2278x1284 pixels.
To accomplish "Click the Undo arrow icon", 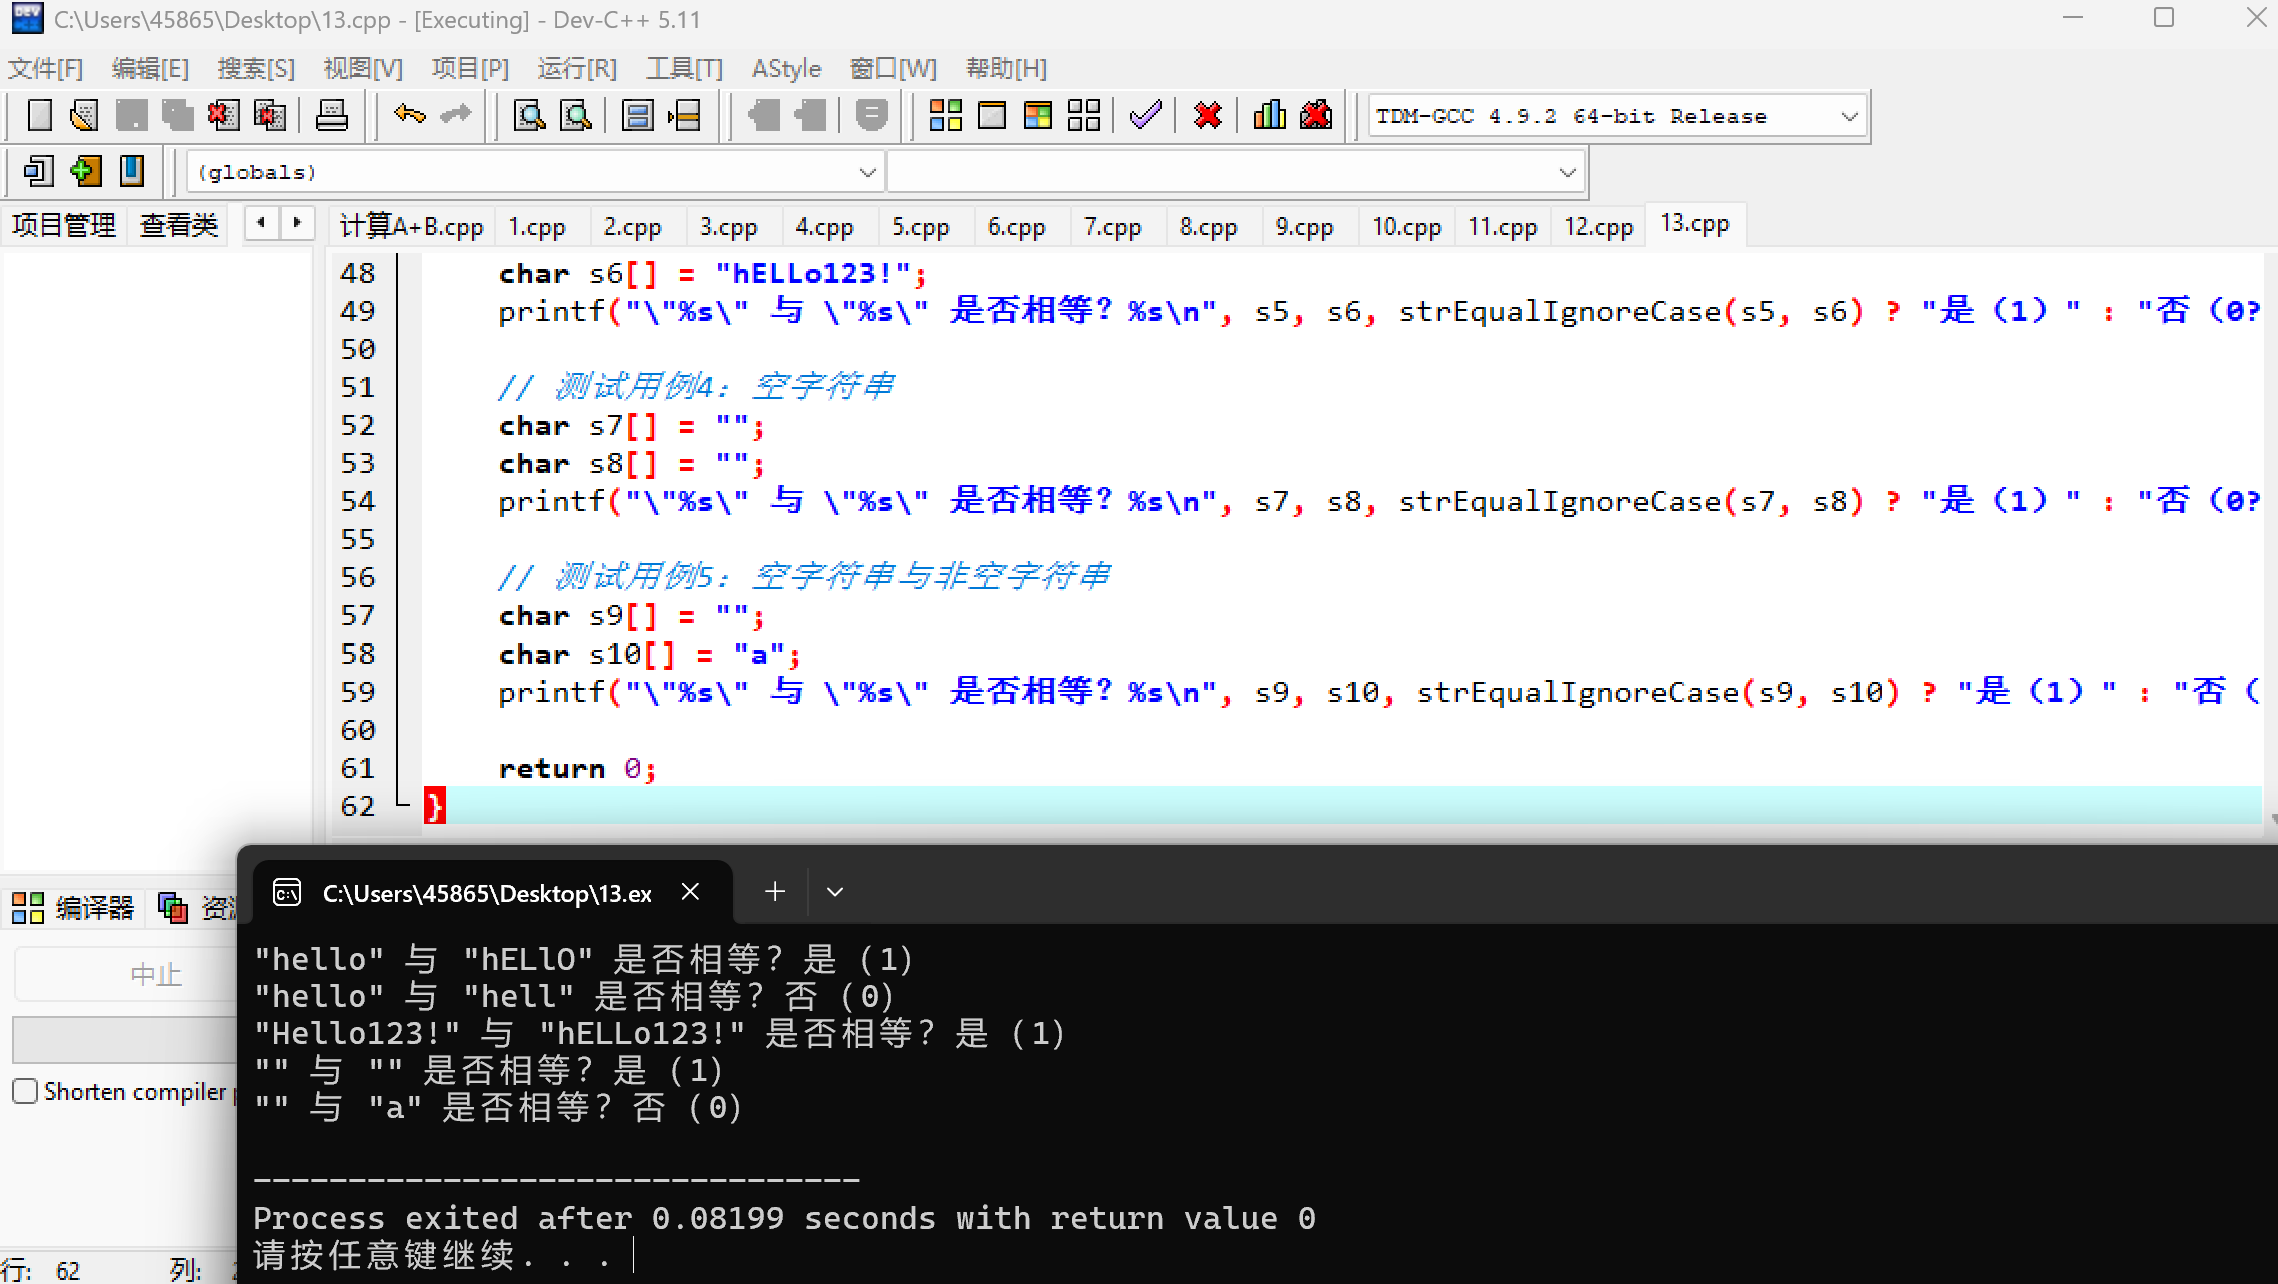I will [409, 116].
